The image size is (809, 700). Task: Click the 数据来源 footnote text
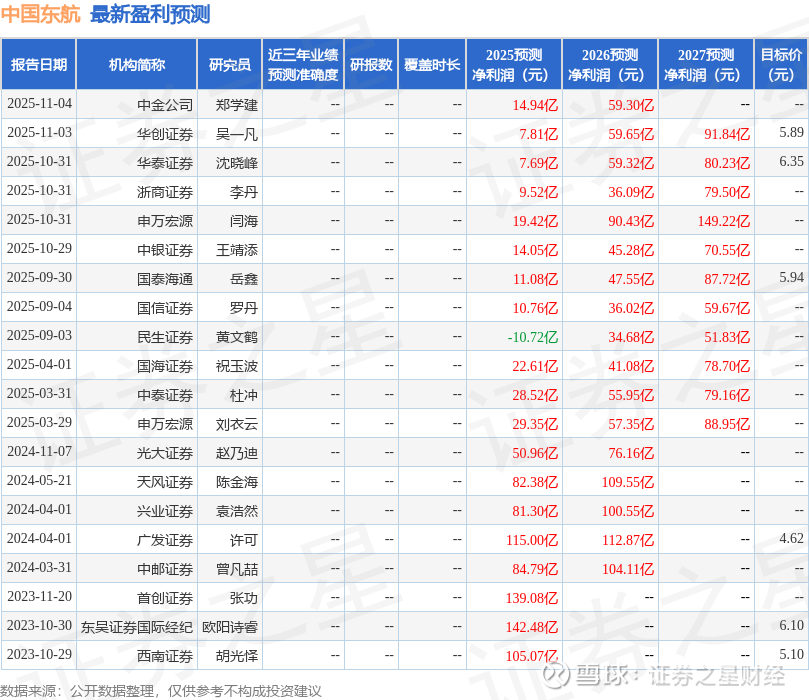point(160,691)
